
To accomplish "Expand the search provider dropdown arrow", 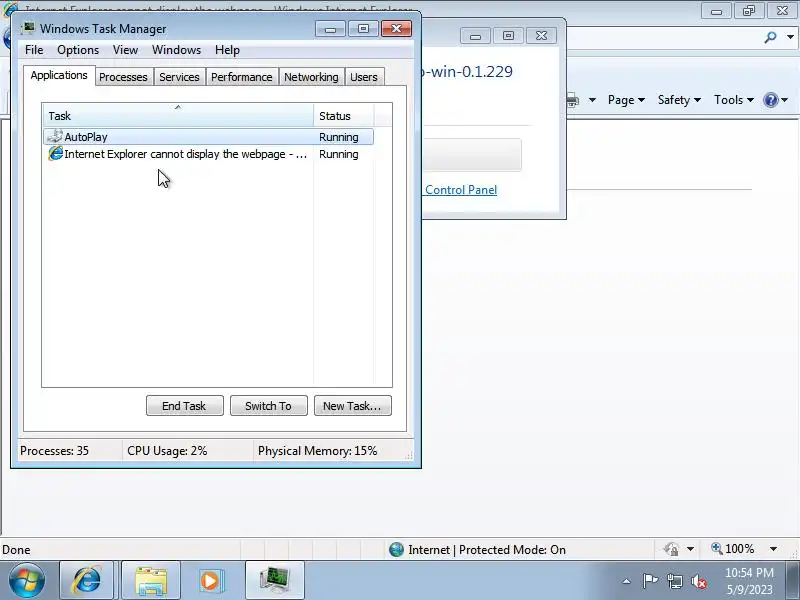I will coord(790,37).
